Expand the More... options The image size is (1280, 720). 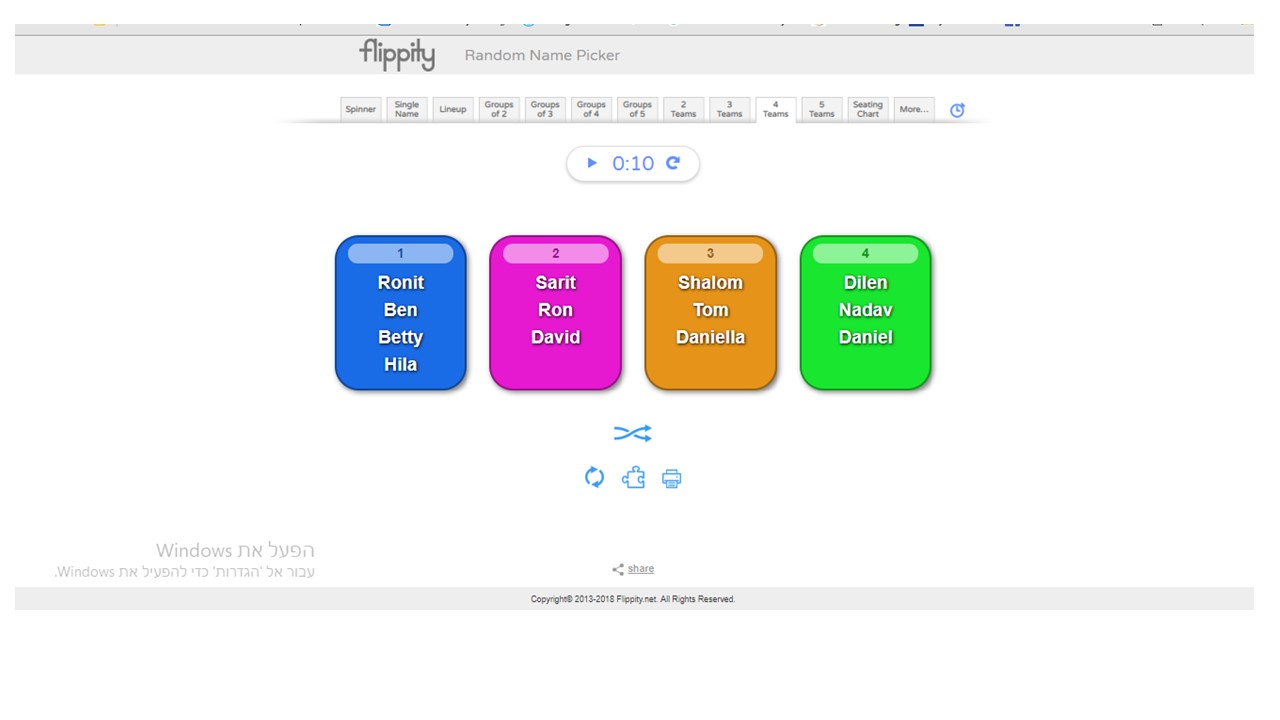point(913,108)
